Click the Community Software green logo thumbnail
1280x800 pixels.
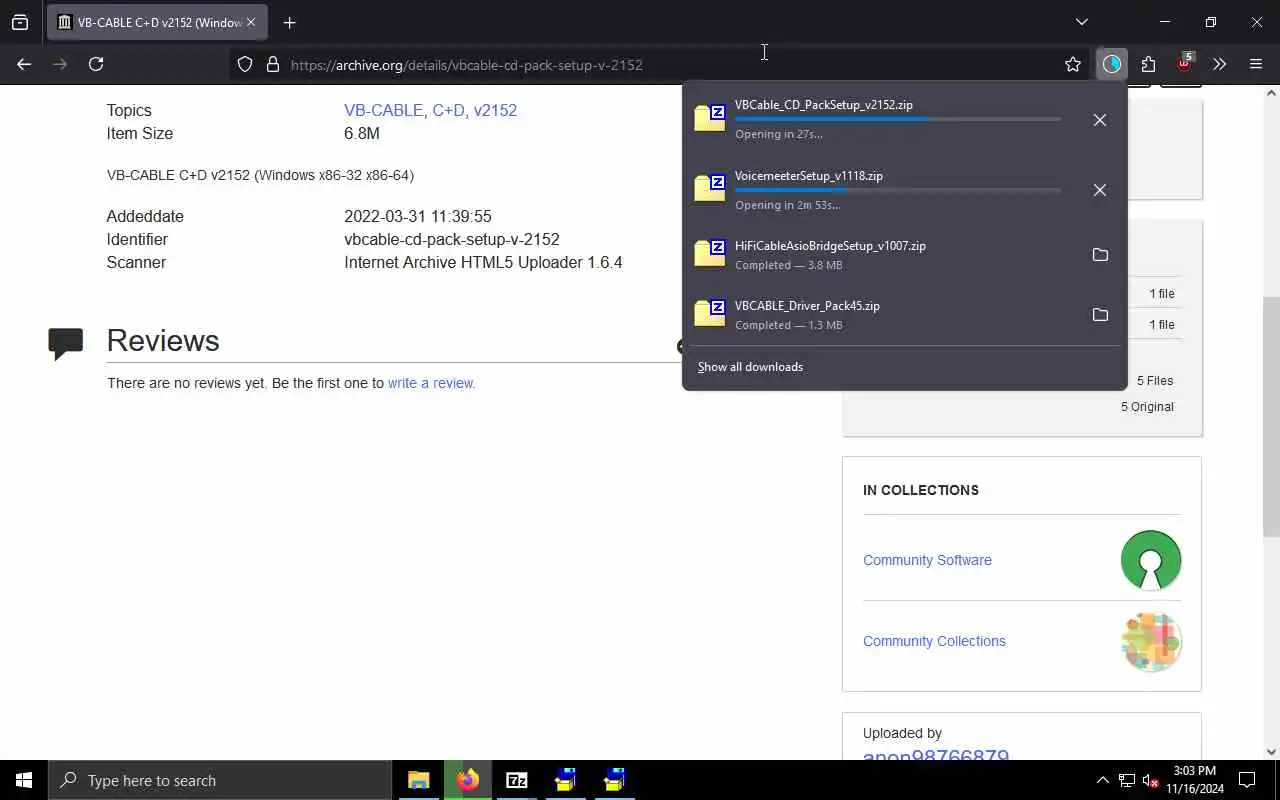(x=1151, y=560)
